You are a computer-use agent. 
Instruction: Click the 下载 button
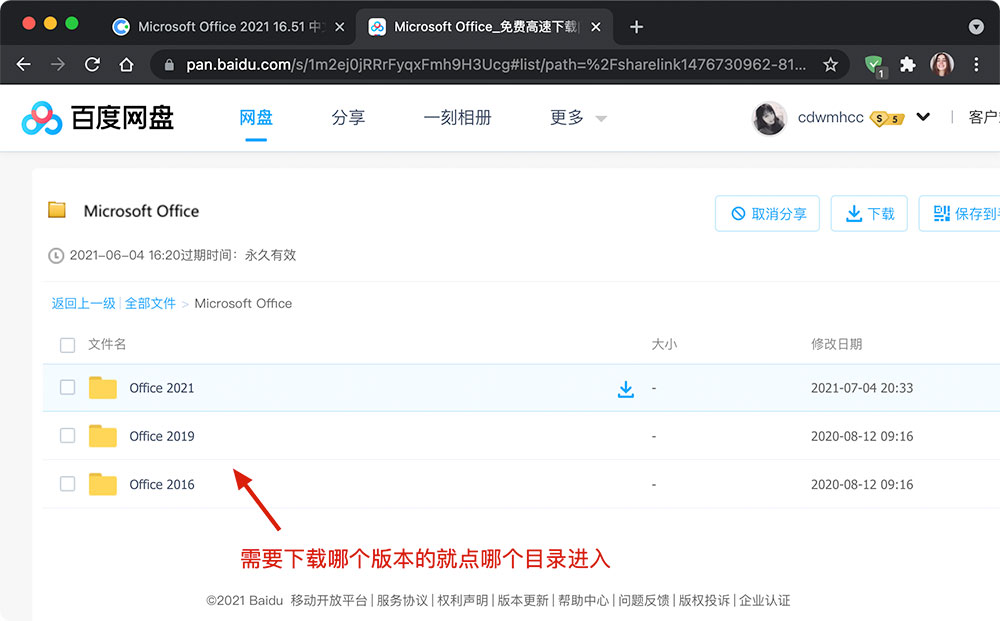click(869, 214)
